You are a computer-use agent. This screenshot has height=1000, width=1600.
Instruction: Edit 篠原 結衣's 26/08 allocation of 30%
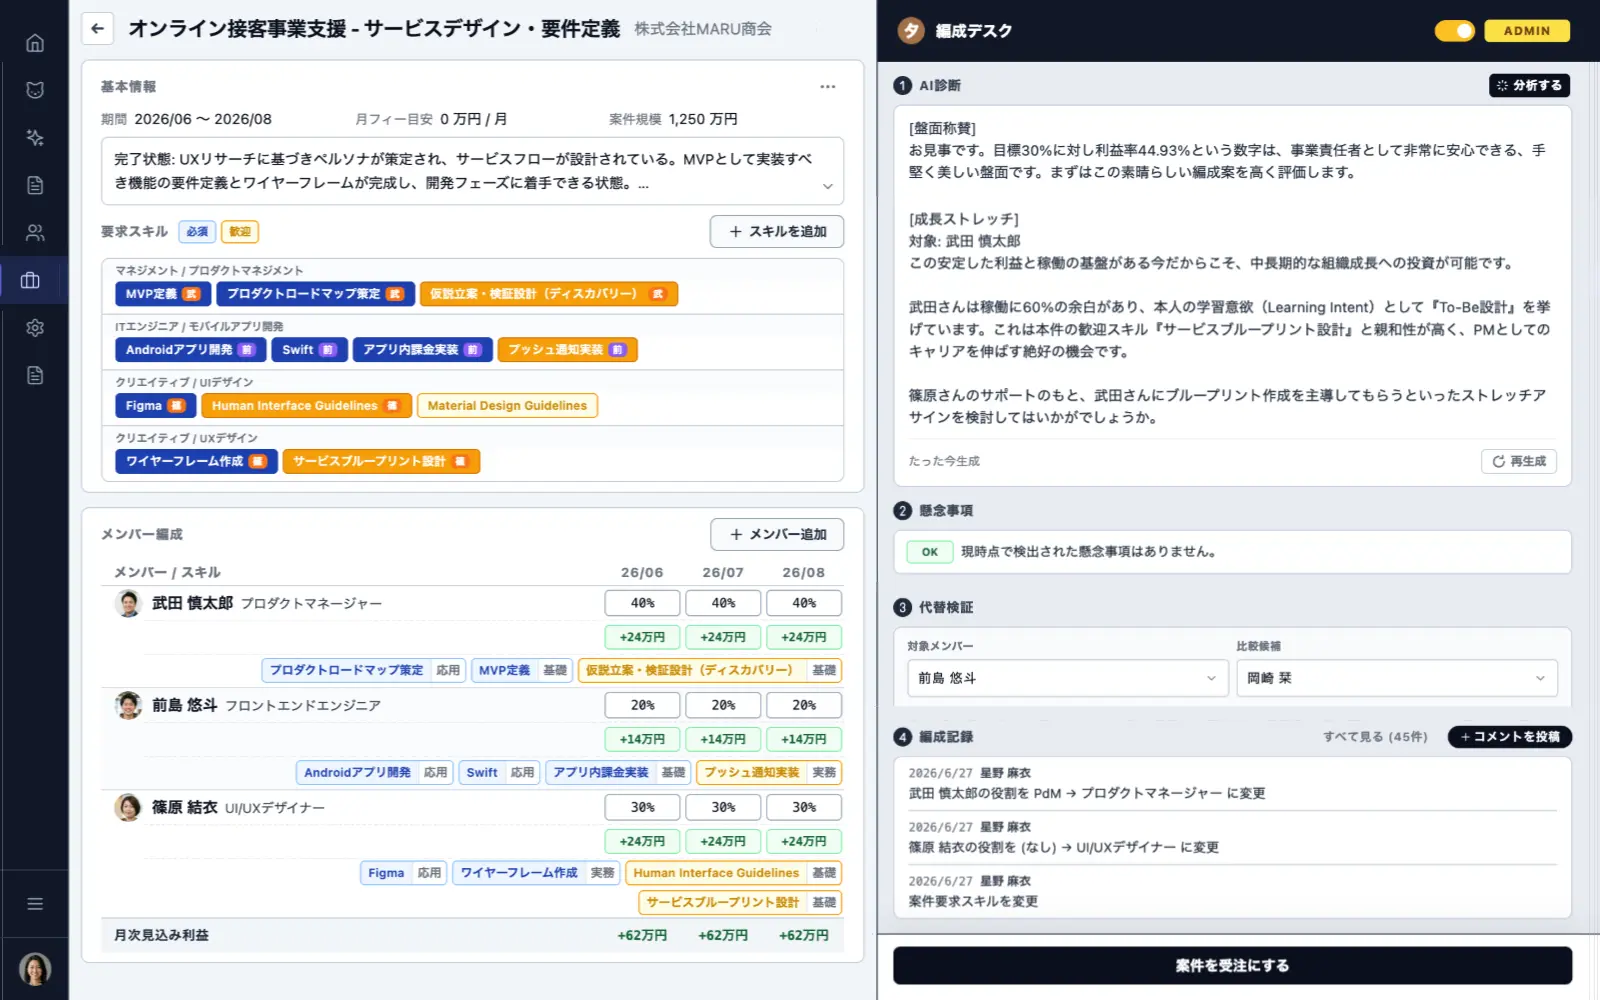click(x=804, y=807)
